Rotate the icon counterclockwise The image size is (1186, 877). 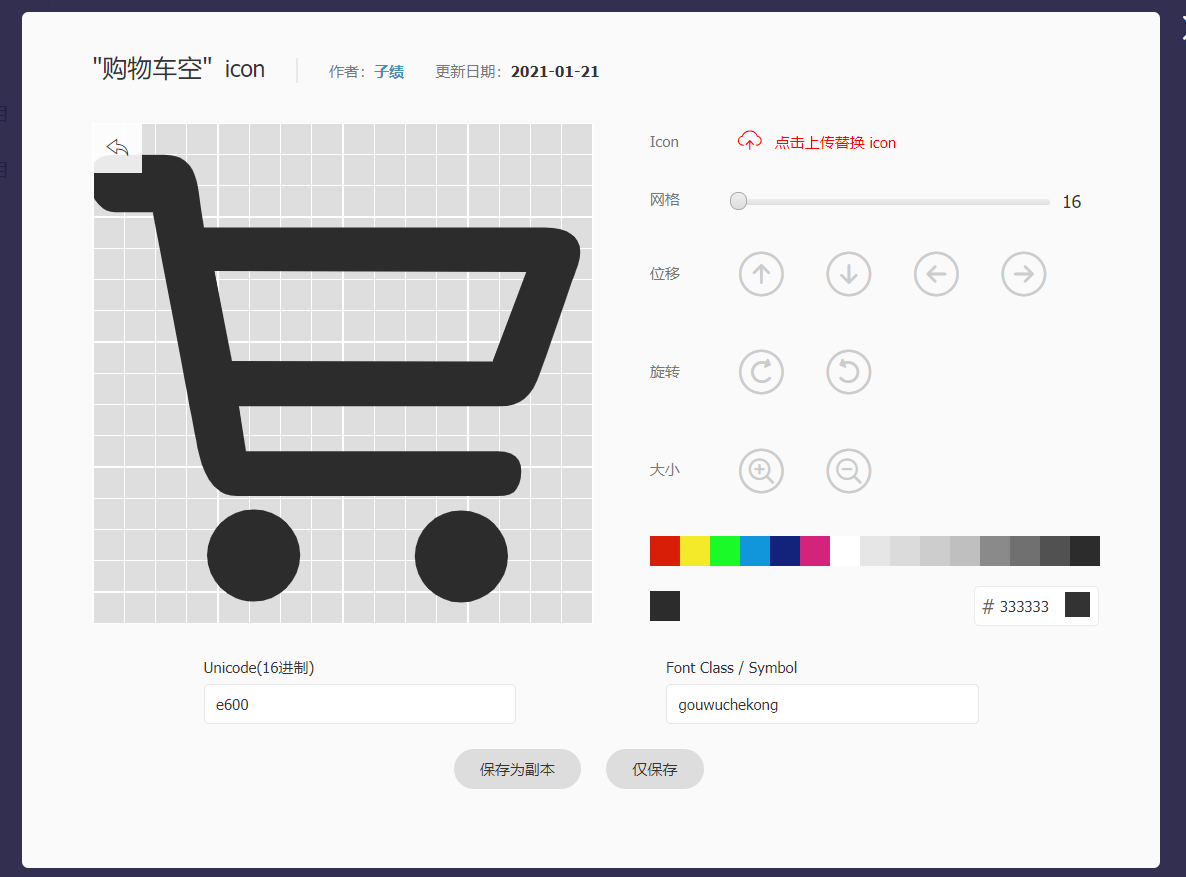pyautogui.click(x=849, y=372)
